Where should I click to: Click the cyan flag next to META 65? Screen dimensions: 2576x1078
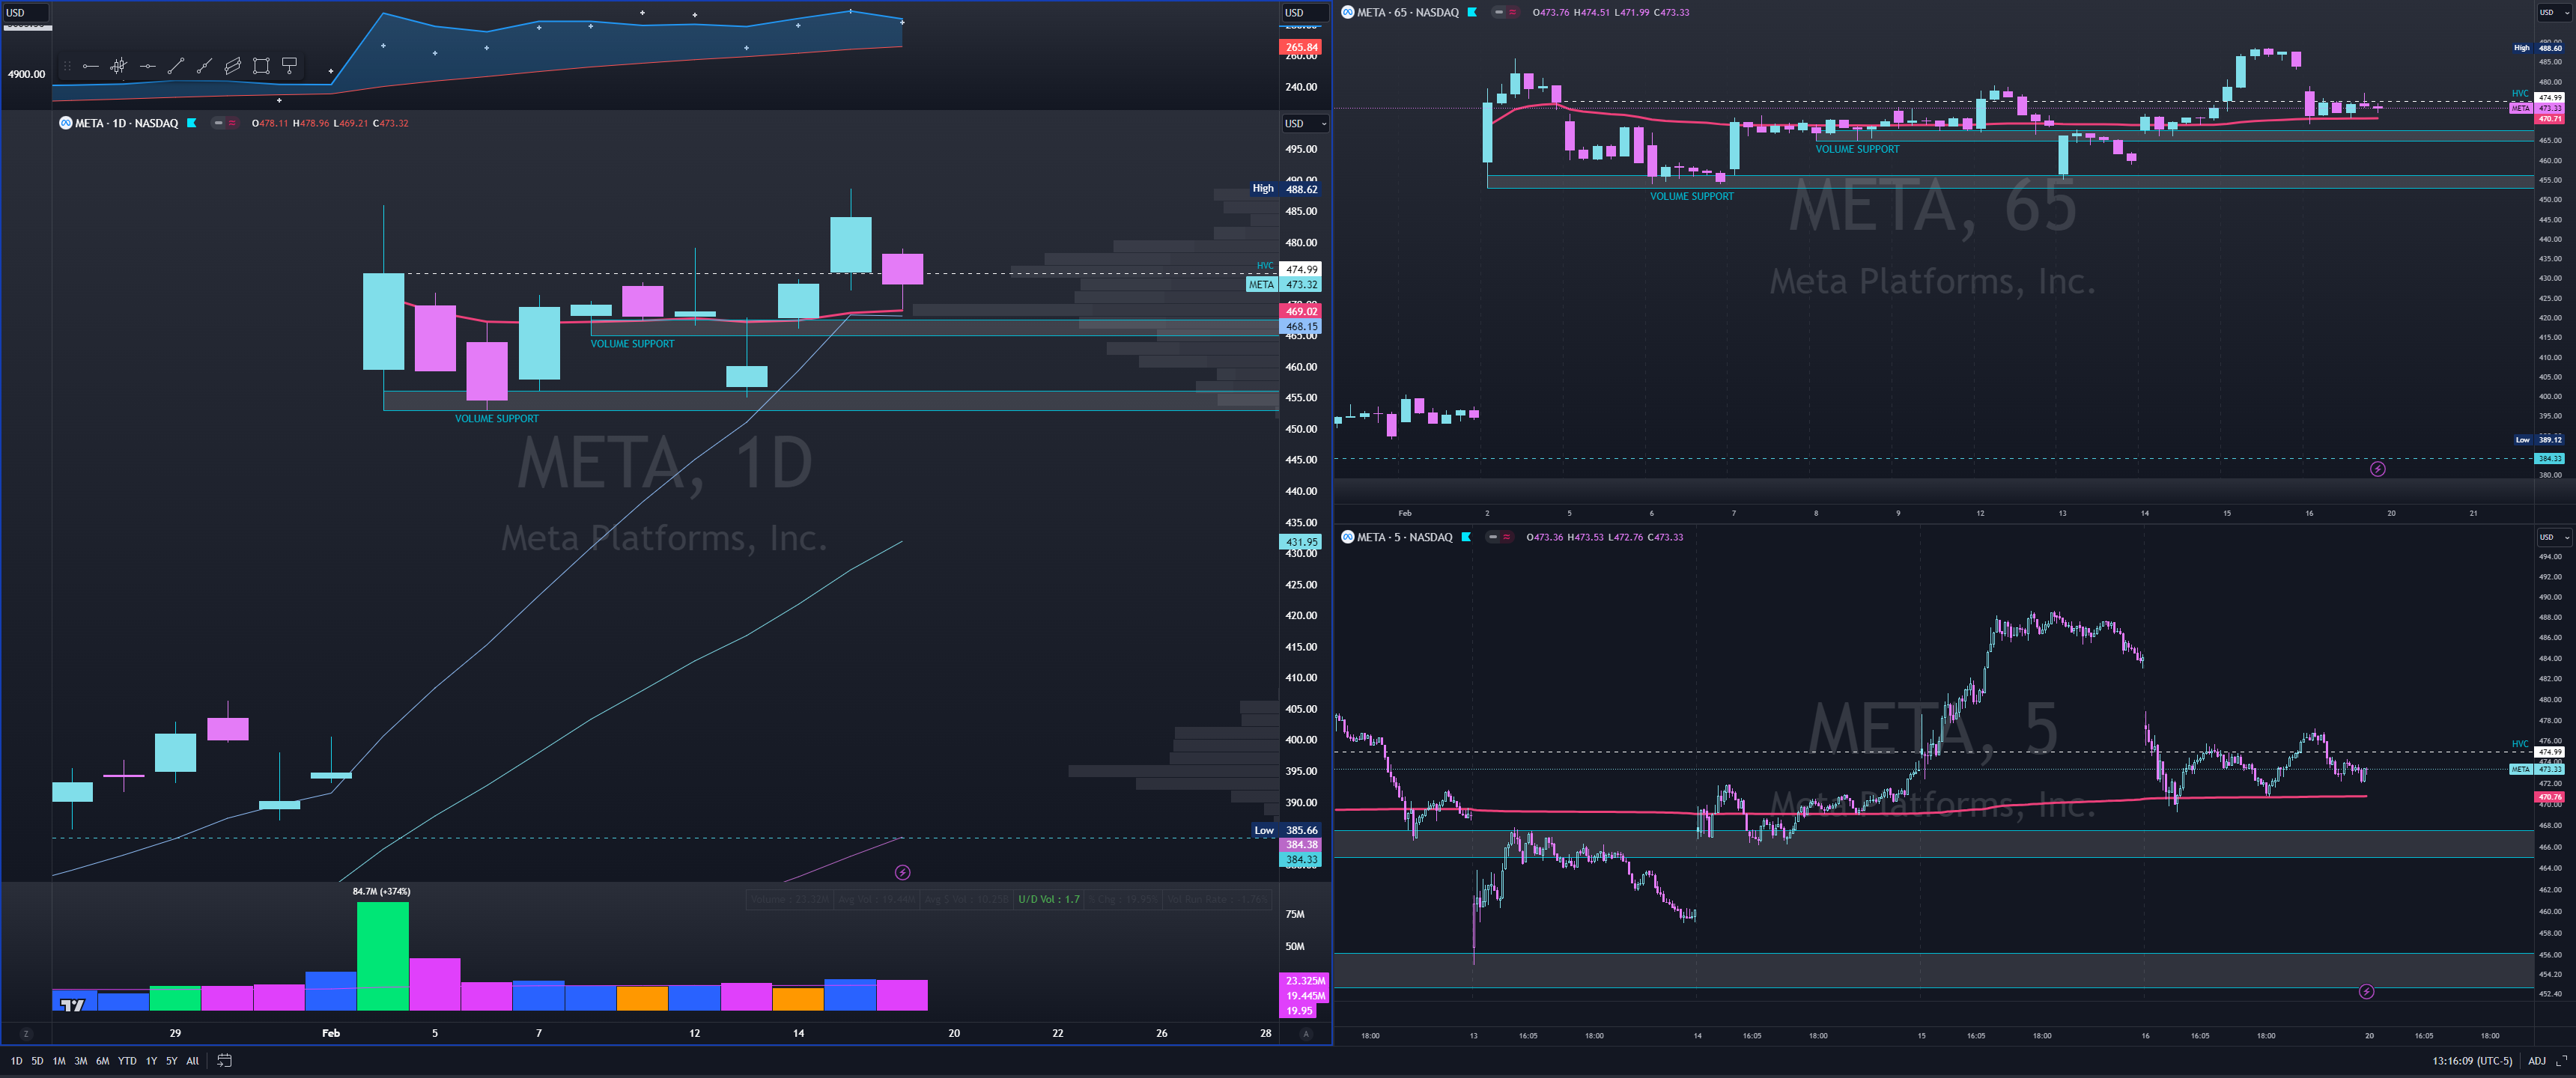click(x=1472, y=12)
